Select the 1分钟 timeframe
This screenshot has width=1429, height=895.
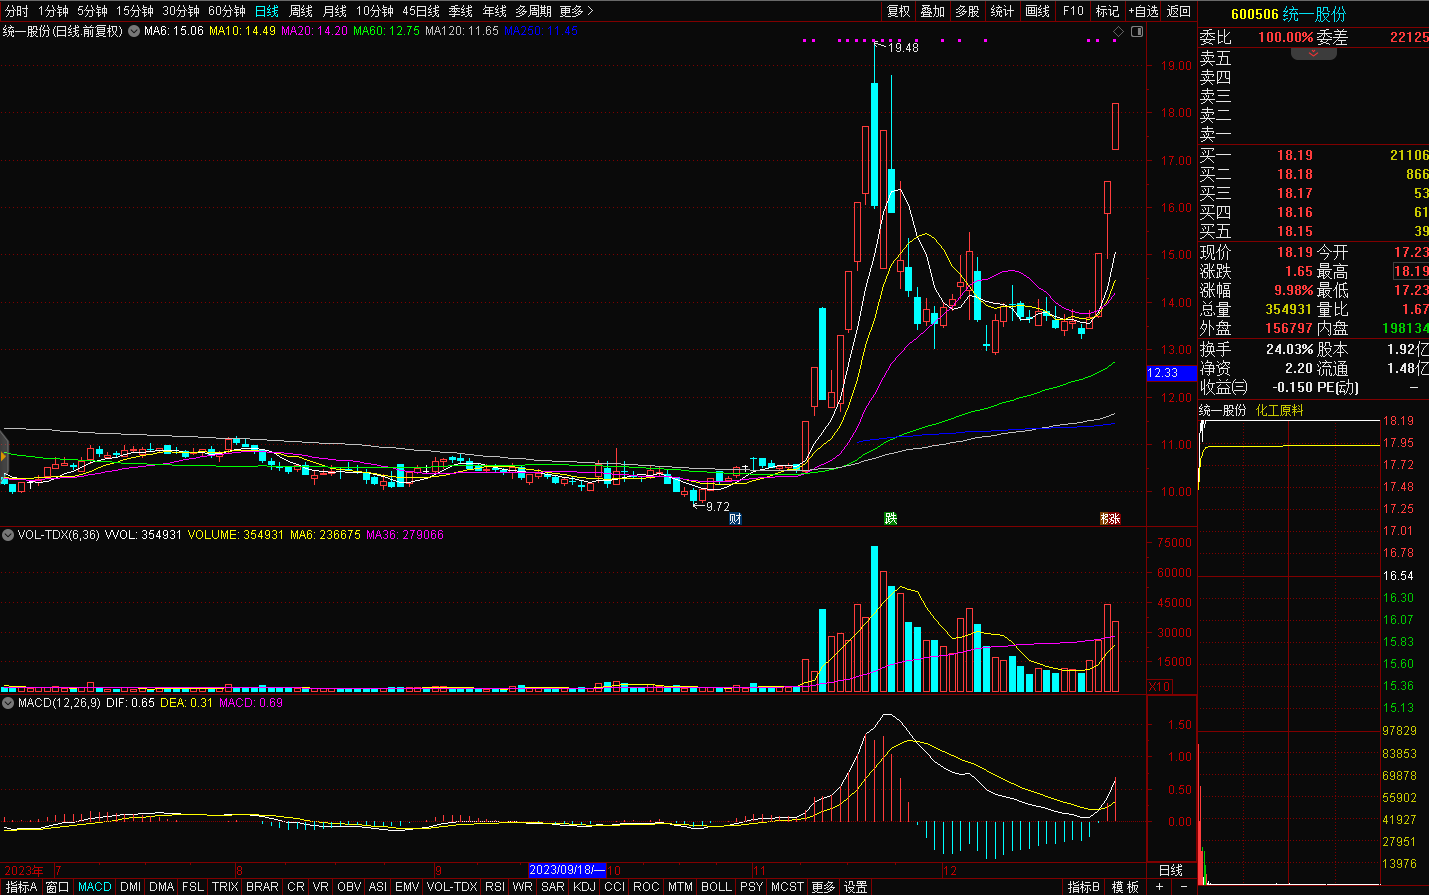click(x=54, y=11)
